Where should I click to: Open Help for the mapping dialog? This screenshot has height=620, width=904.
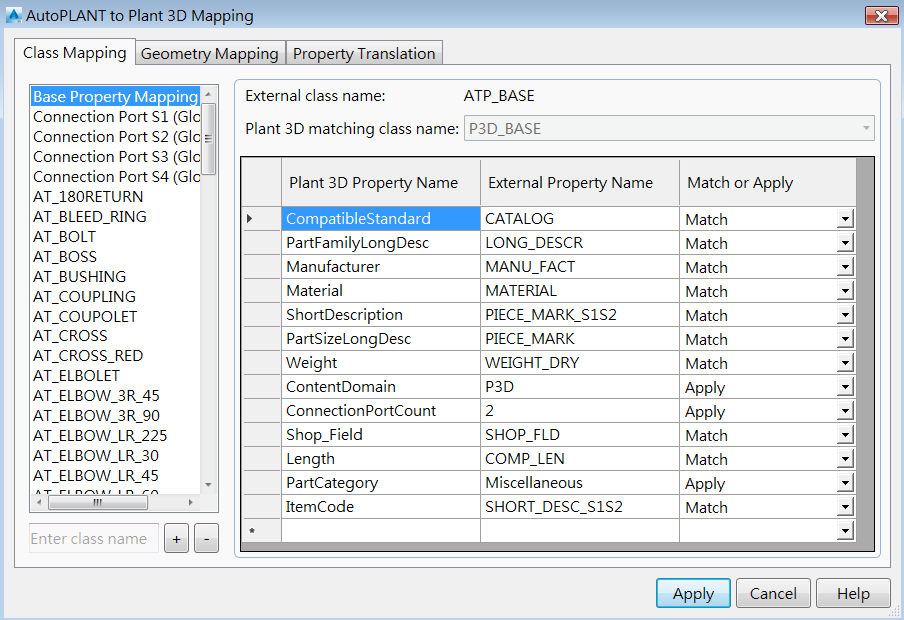coord(853,593)
